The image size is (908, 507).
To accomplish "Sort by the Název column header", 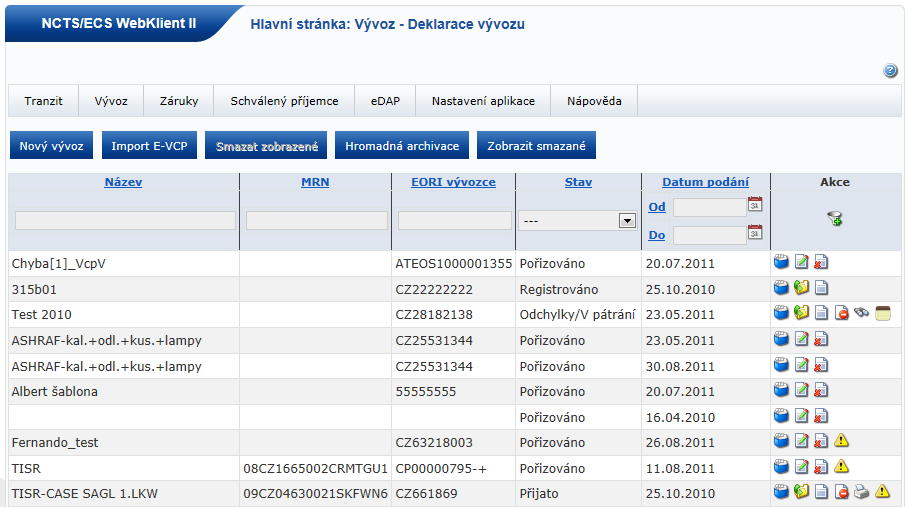I will pyautogui.click(x=123, y=182).
